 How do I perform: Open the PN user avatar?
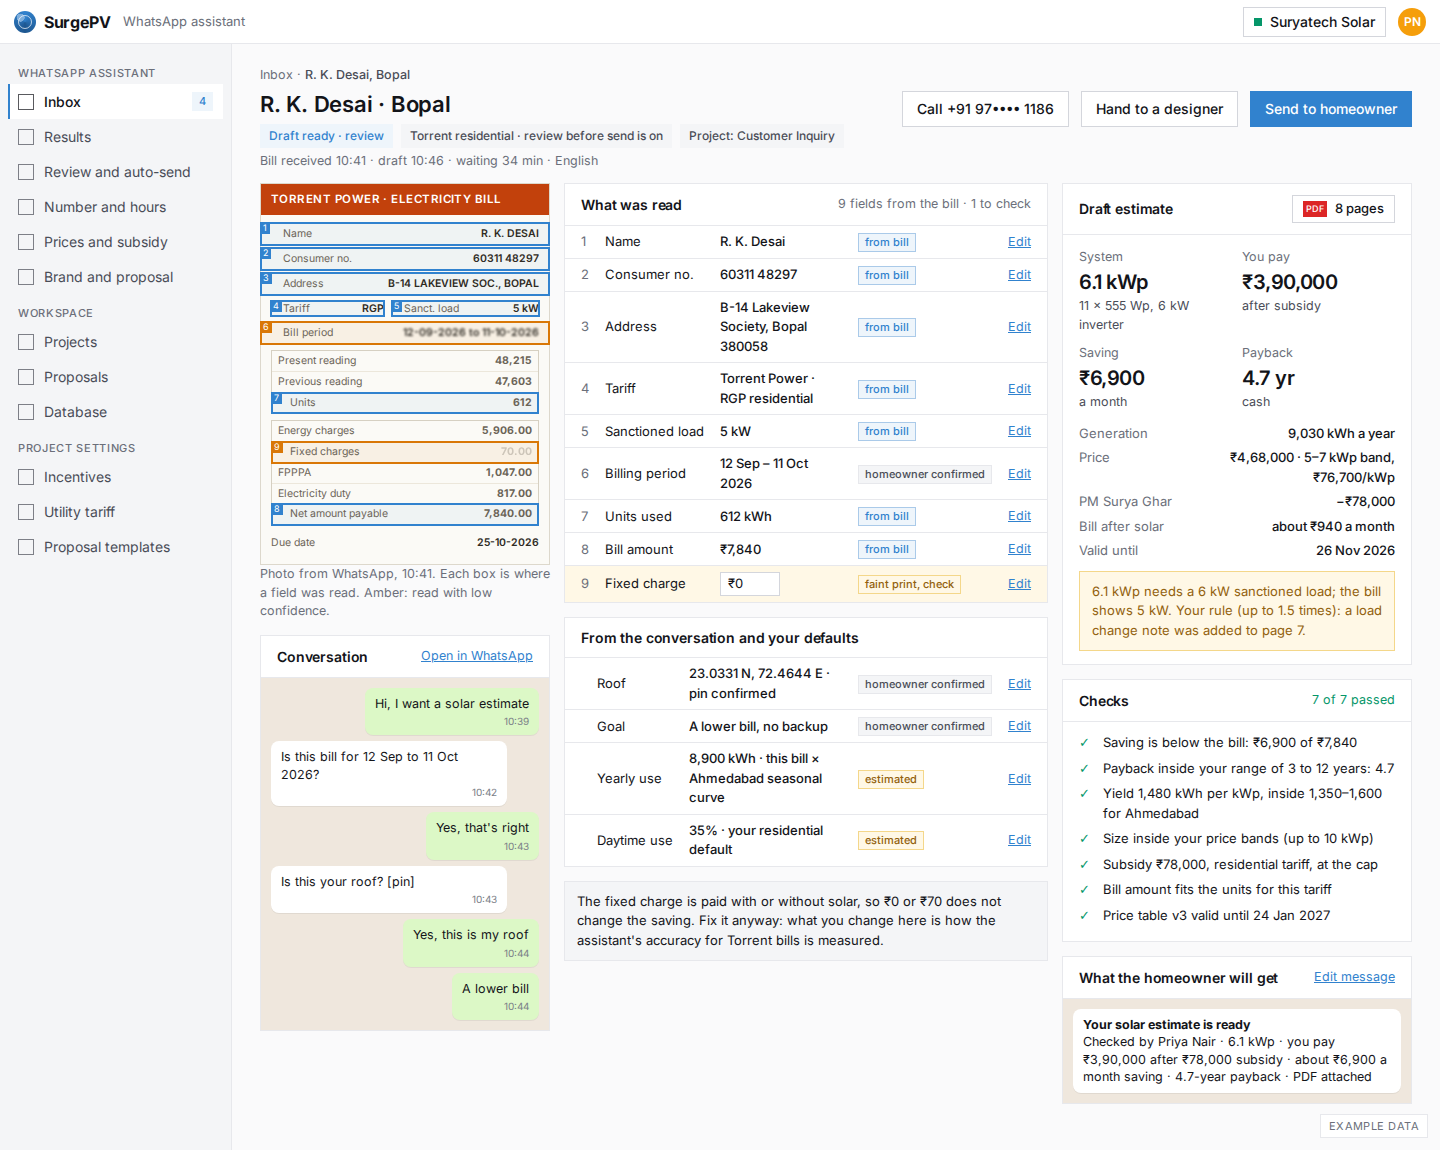tap(1411, 22)
